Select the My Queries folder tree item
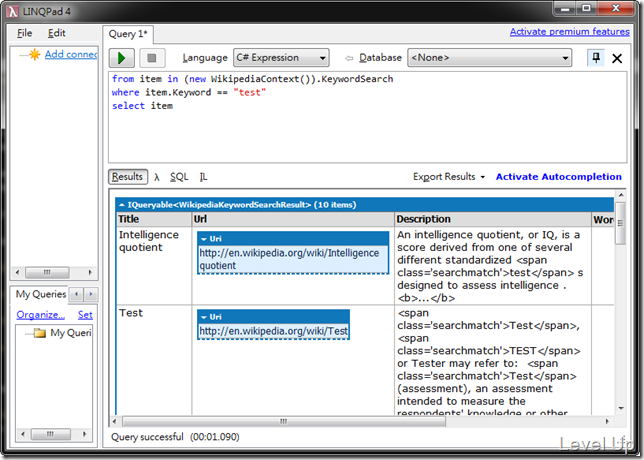This screenshot has height=460, width=644. tap(71, 333)
